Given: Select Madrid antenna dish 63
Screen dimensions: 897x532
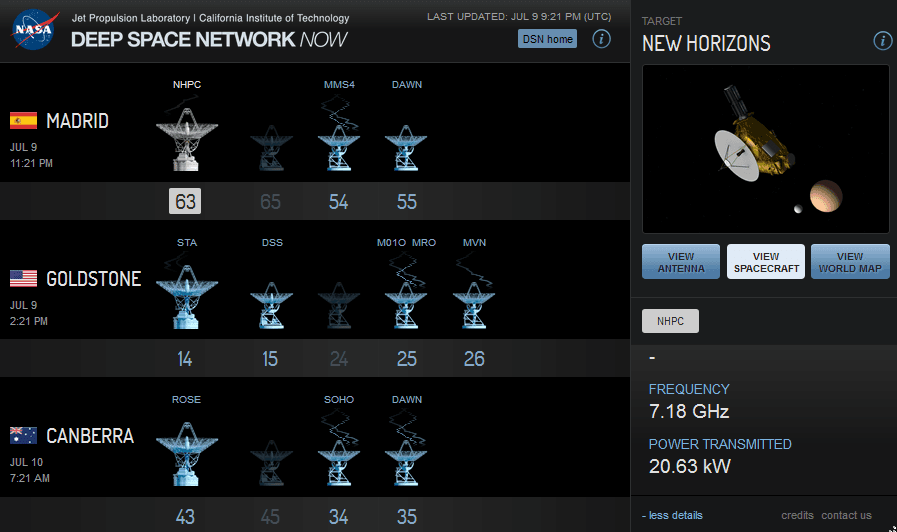Looking at the screenshot, I should tap(186, 139).
